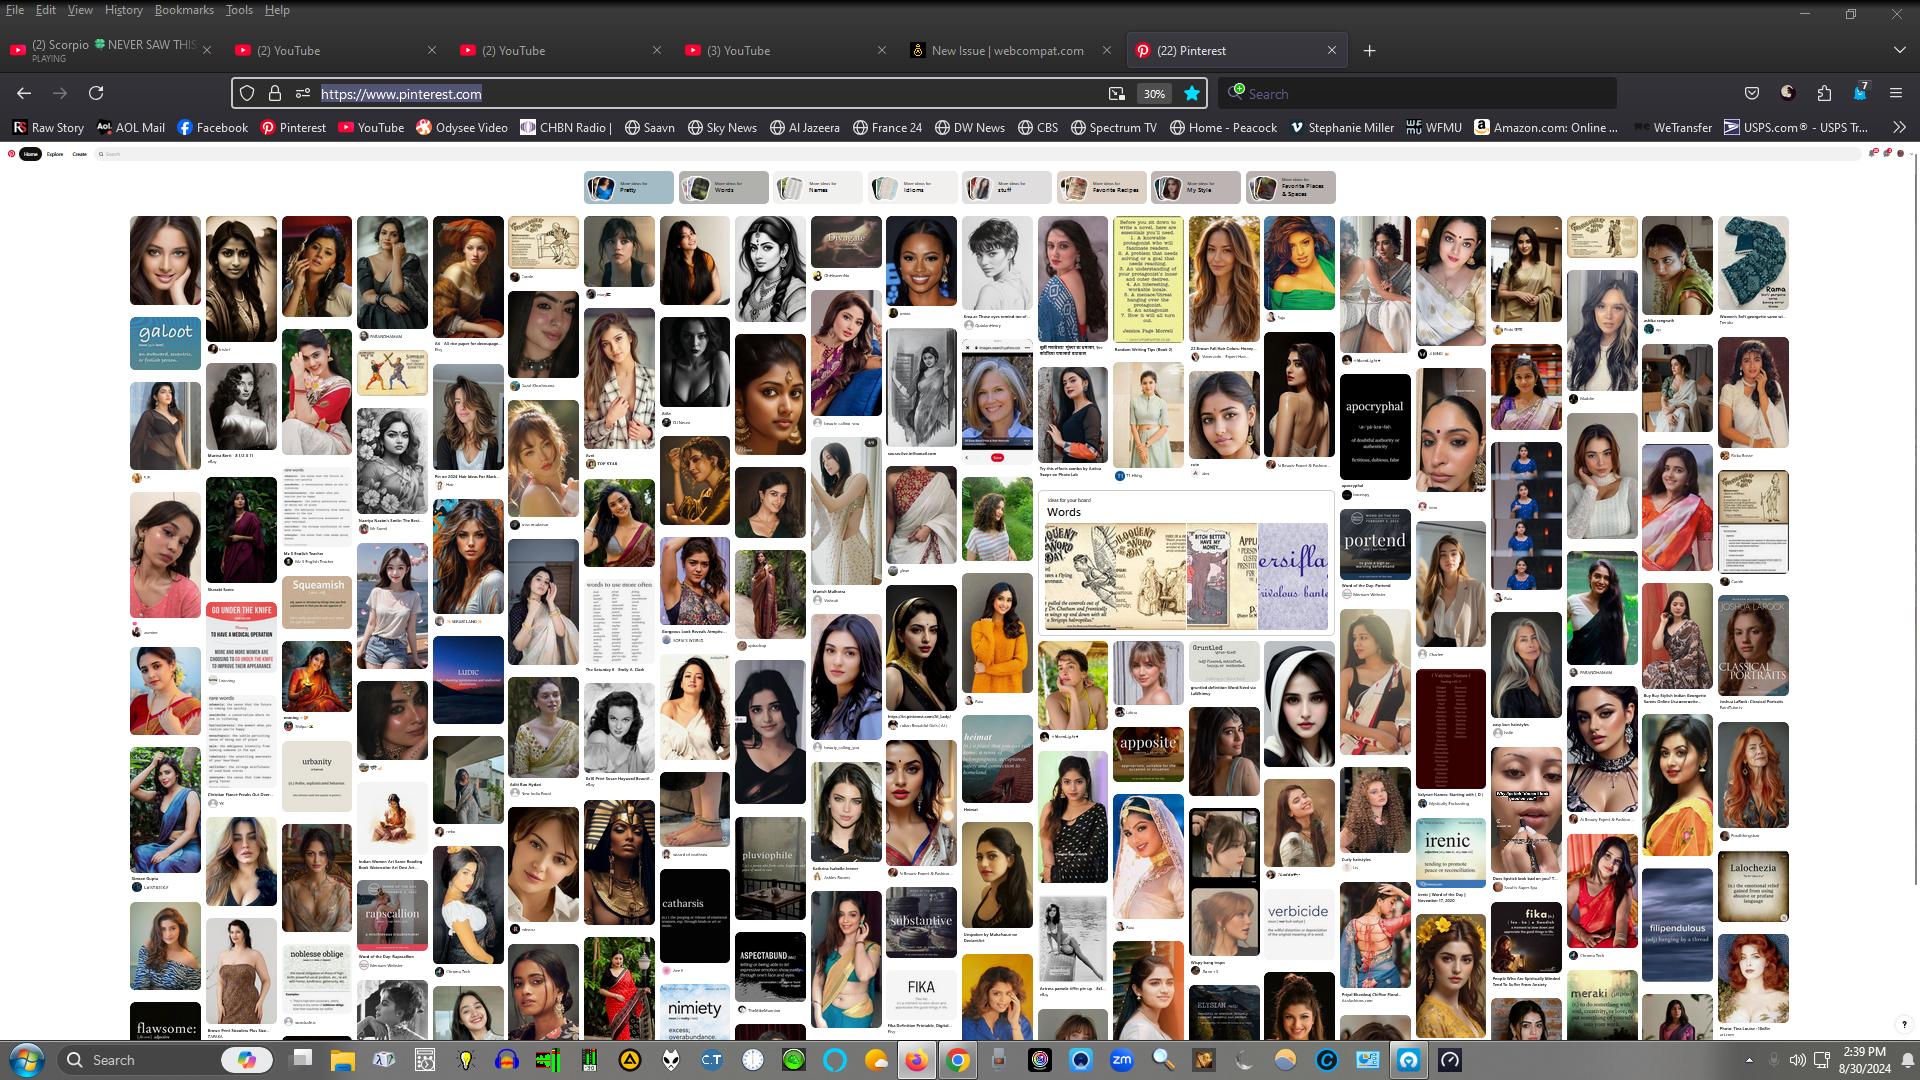This screenshot has width=1920, height=1080.
Task: Select the 'More ideas for Words' chip
Action: [x=724, y=187]
